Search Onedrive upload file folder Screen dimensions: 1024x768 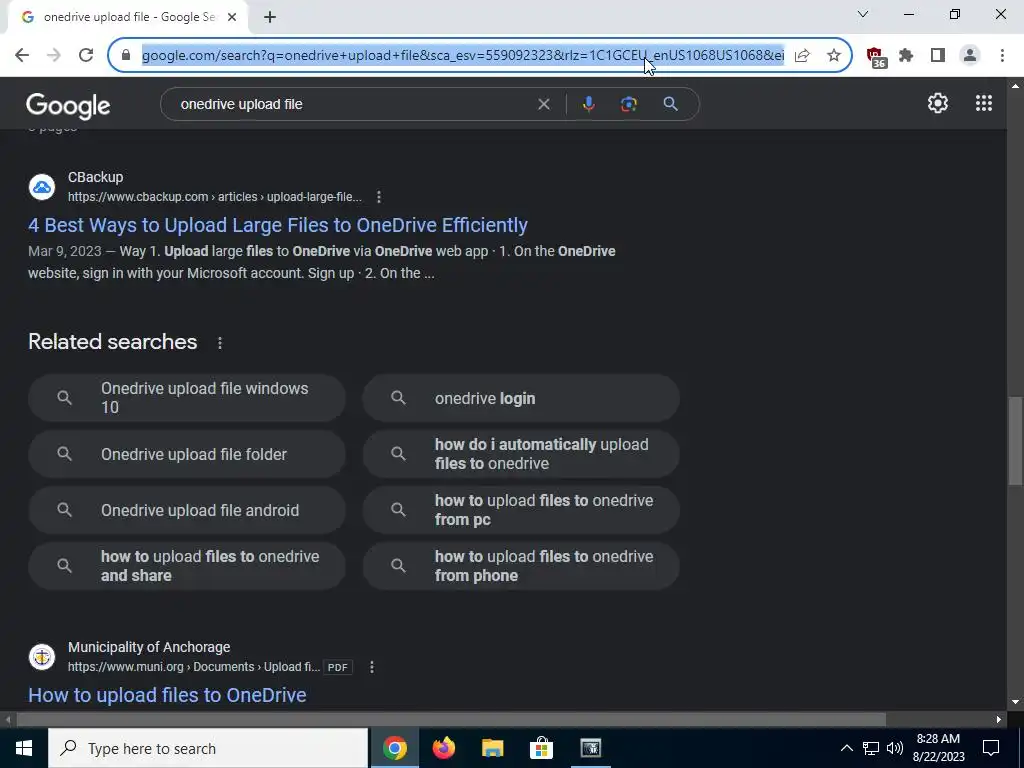pyautogui.click(x=187, y=454)
